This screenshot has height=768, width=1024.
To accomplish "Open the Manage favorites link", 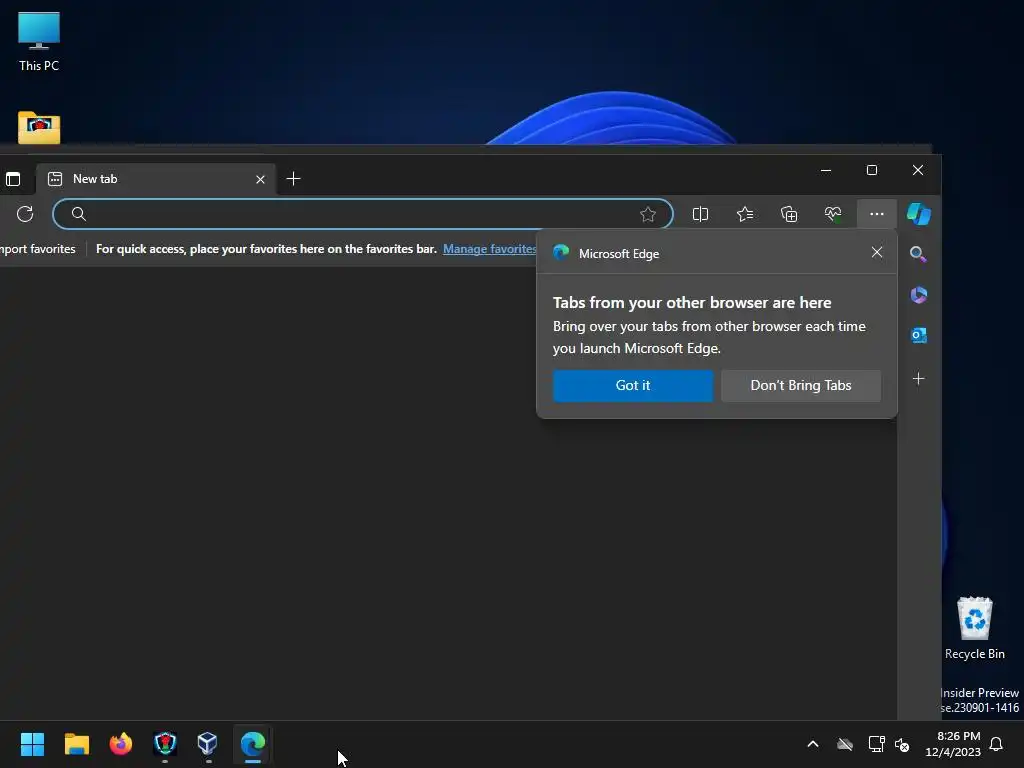I will 490,249.
